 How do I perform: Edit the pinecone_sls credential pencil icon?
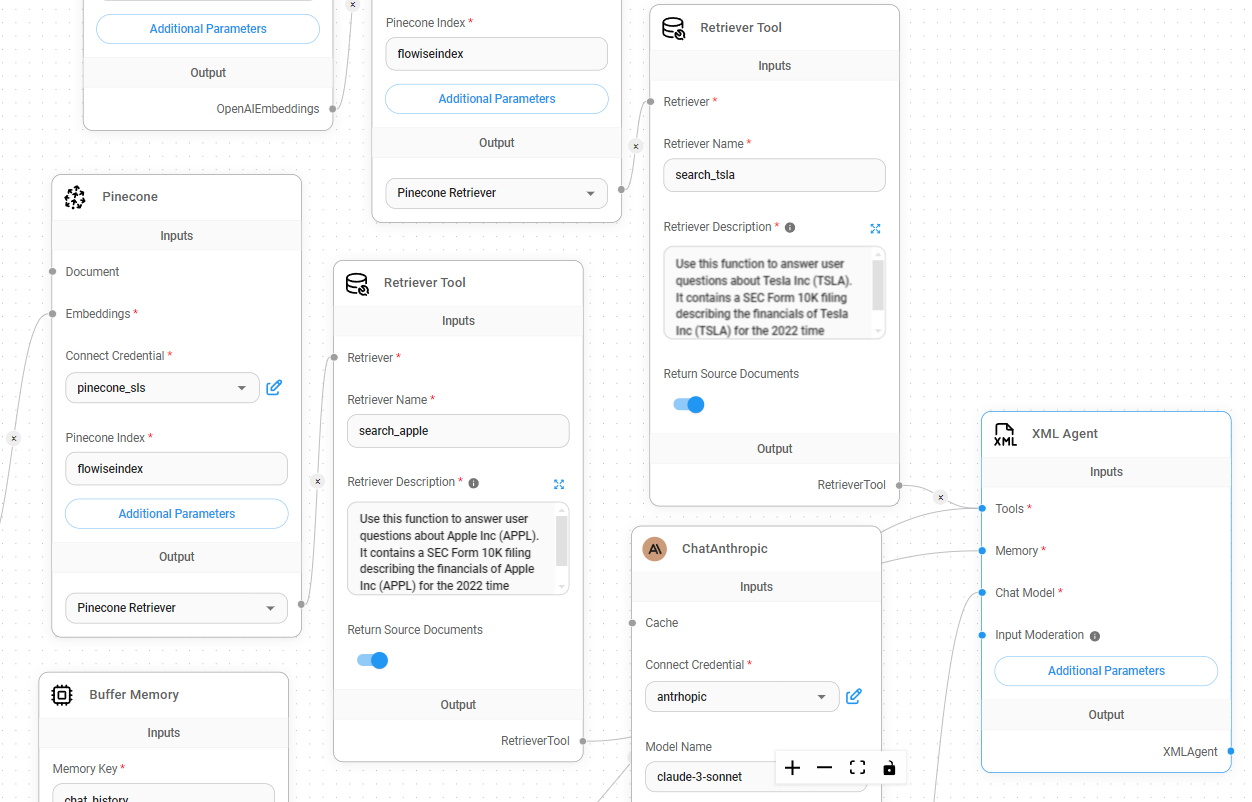[274, 387]
